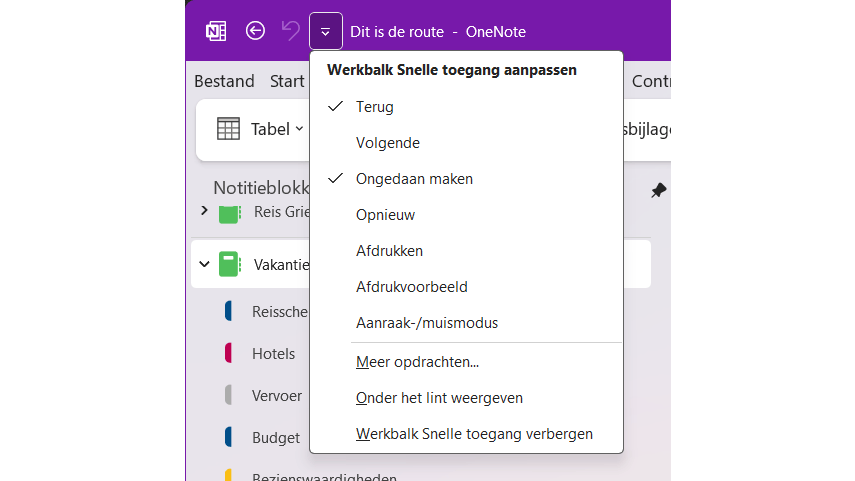Collapse the Vakantie notebook chevron
This screenshot has width=855, height=481.
click(204, 265)
